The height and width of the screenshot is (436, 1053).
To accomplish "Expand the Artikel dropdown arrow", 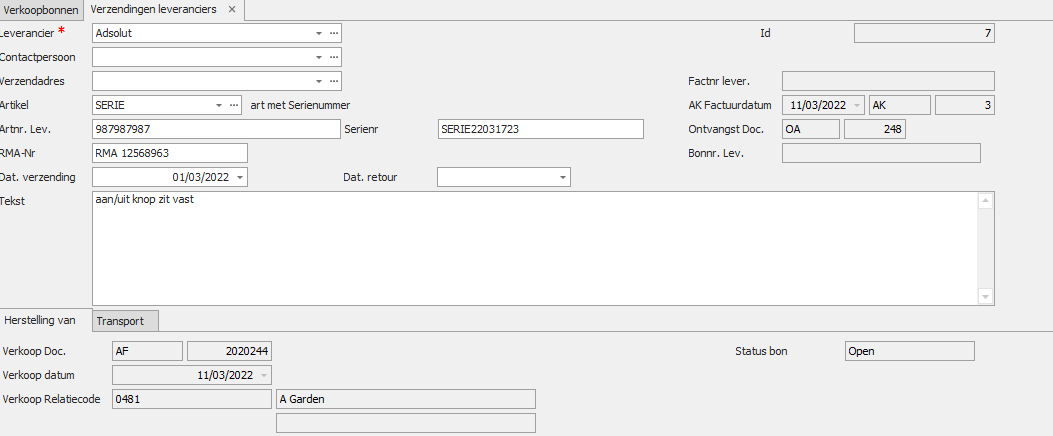I will tap(219, 105).
